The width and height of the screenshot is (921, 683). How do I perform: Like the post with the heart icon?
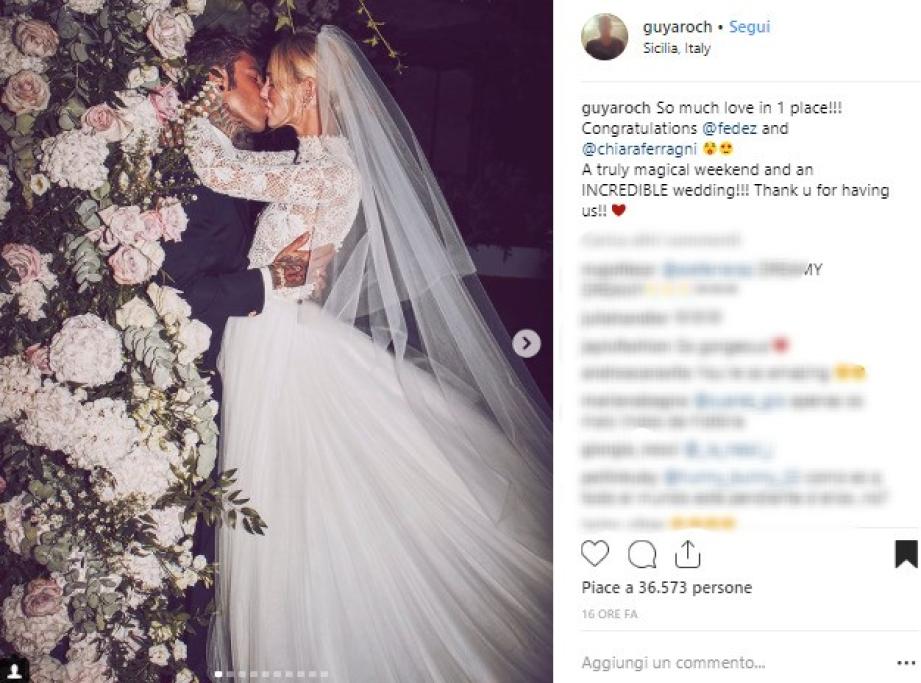(594, 554)
